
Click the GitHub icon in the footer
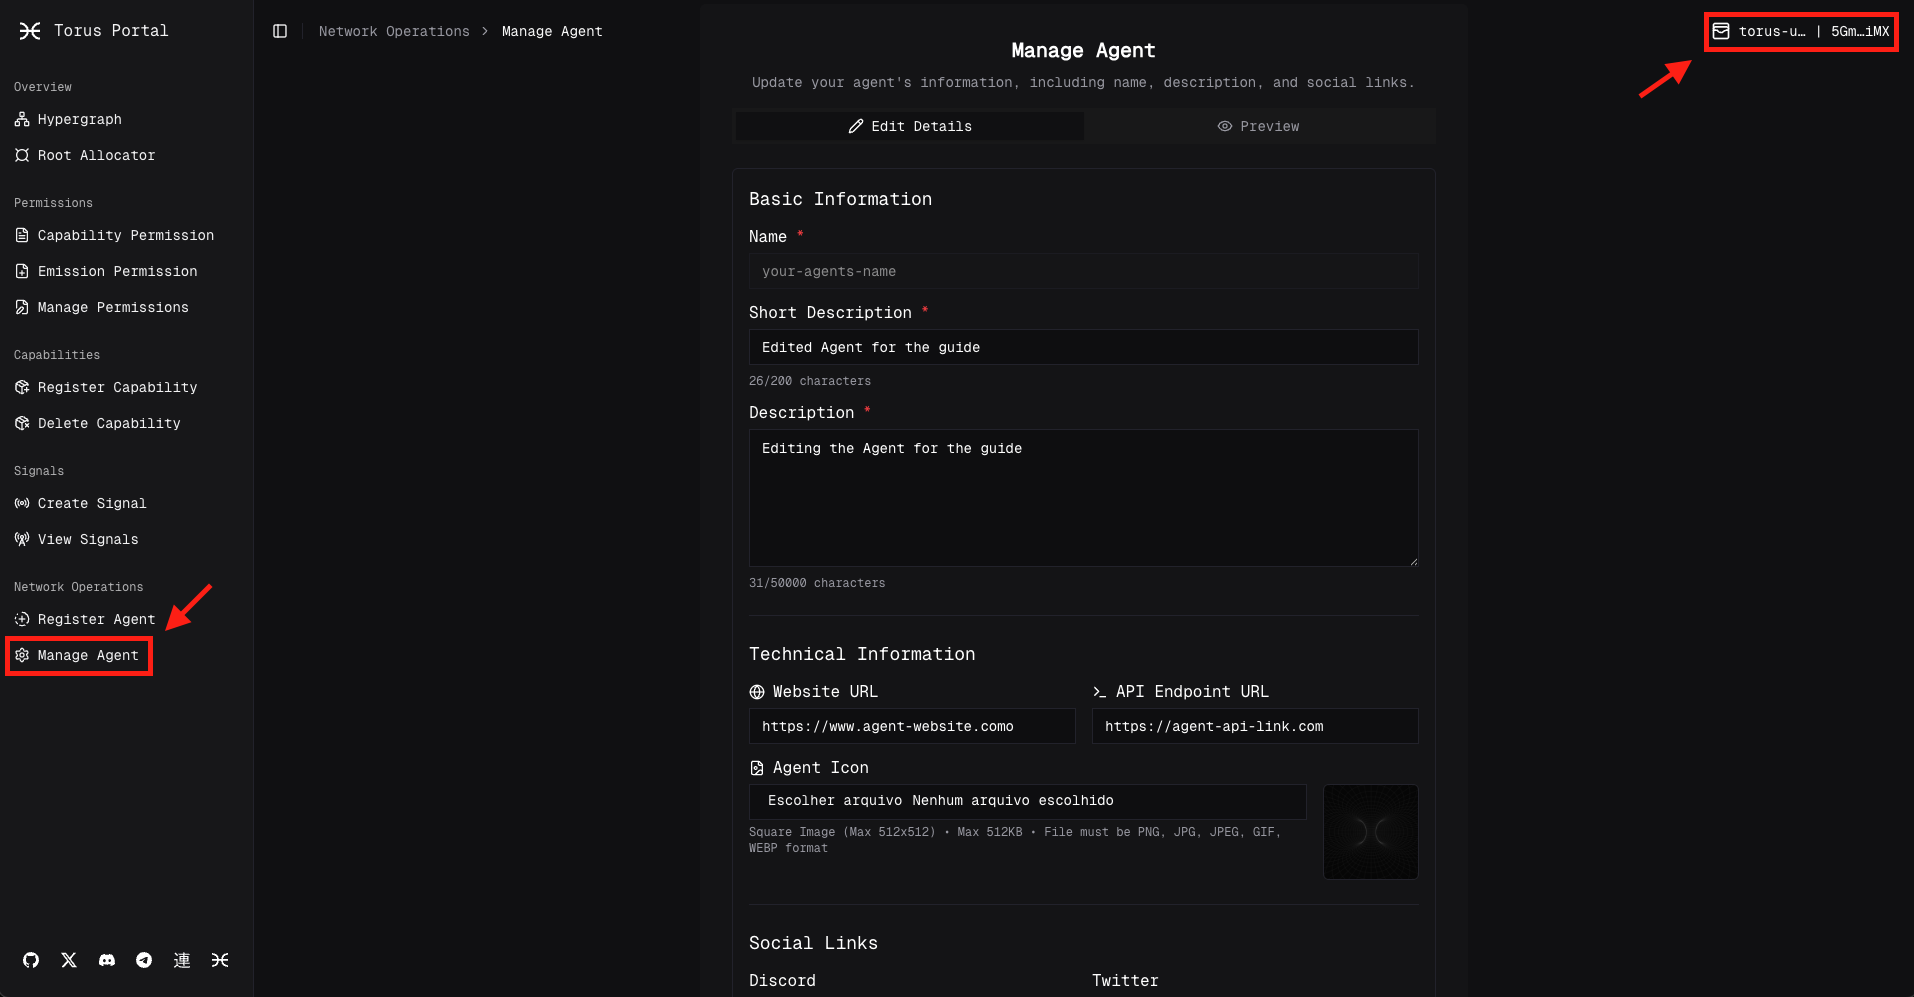tap(30, 960)
